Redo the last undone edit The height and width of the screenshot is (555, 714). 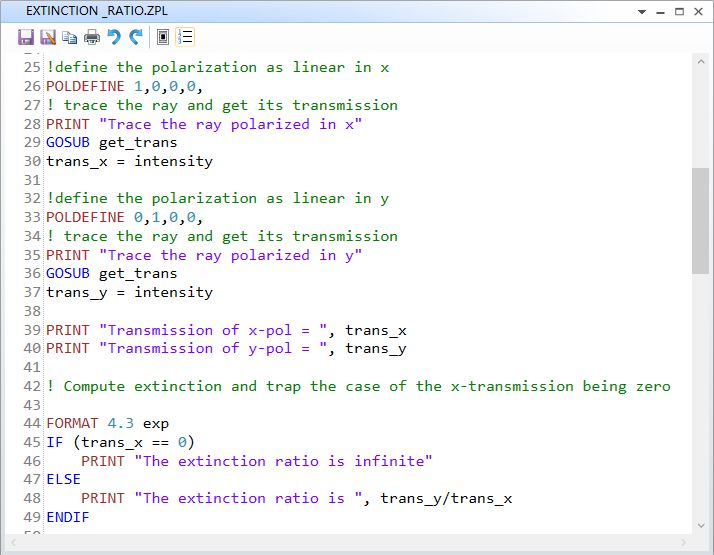tap(135, 37)
